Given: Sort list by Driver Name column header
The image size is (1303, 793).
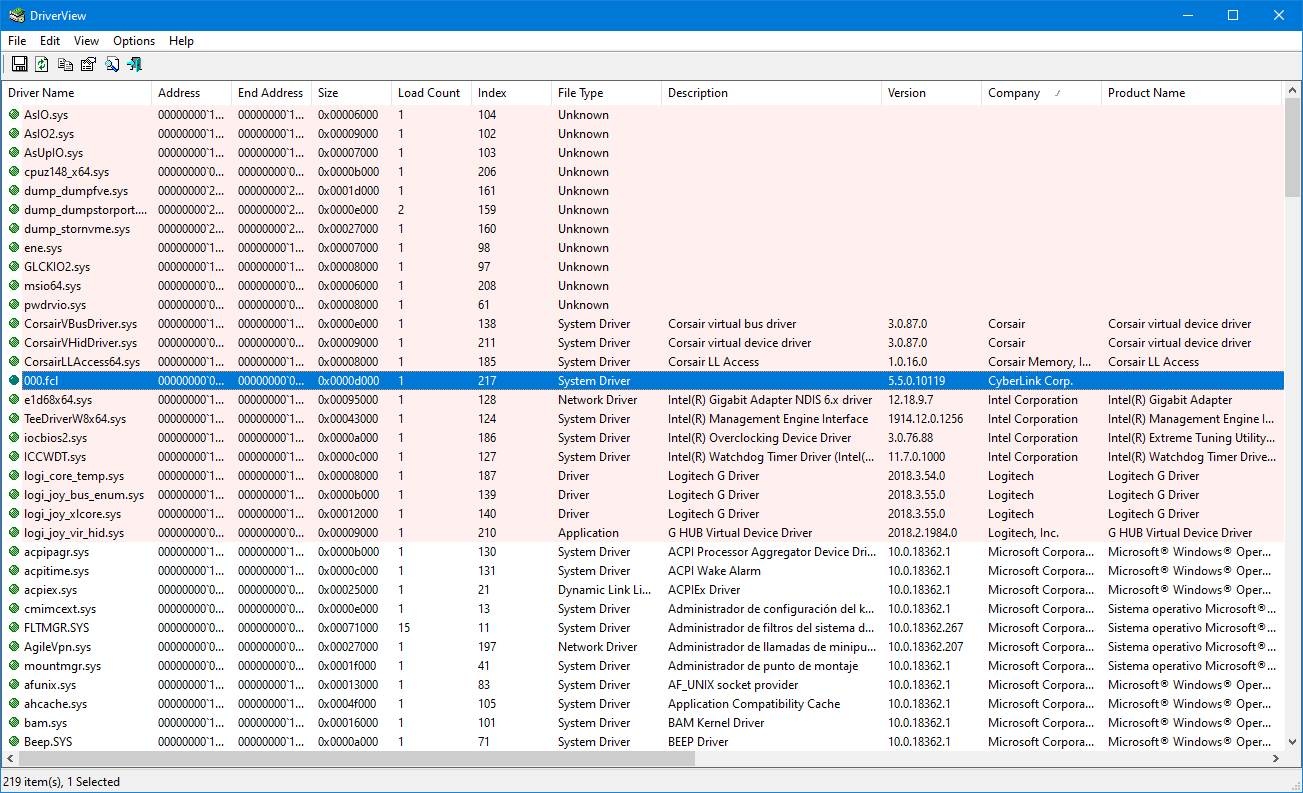Looking at the screenshot, I should point(41,93).
